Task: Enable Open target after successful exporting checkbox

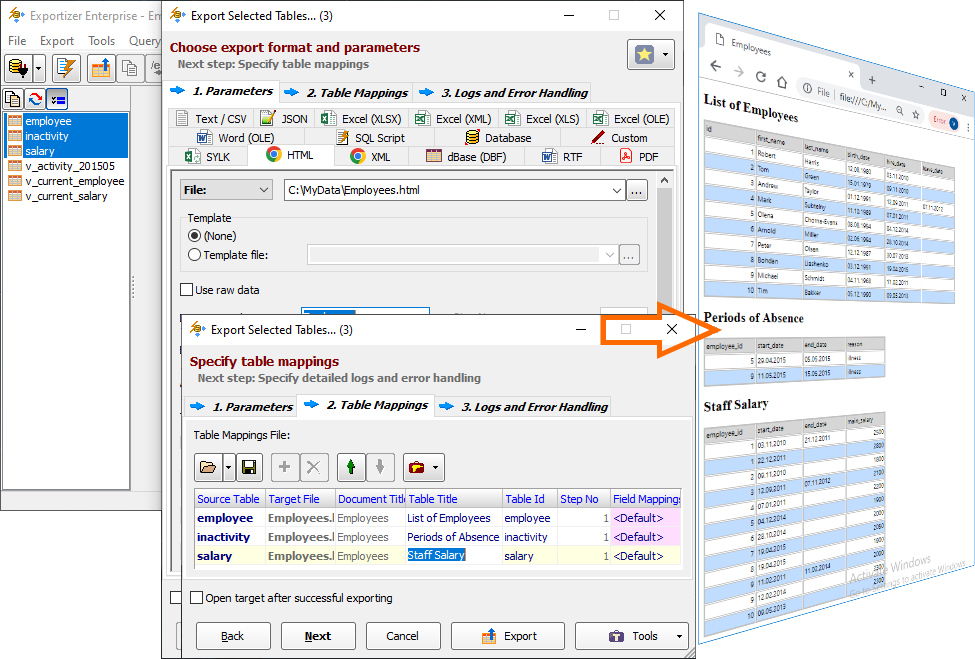Action: click(x=196, y=598)
